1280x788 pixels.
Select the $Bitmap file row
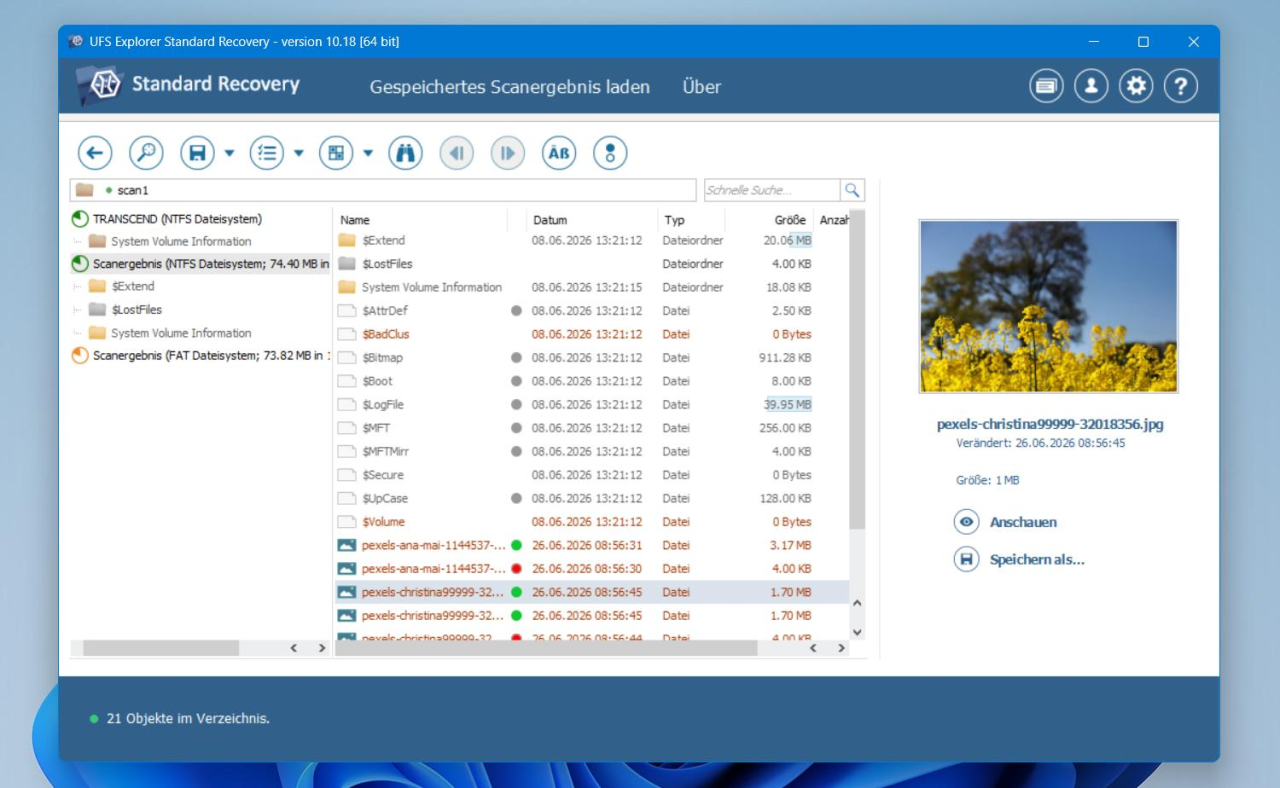click(x=592, y=358)
